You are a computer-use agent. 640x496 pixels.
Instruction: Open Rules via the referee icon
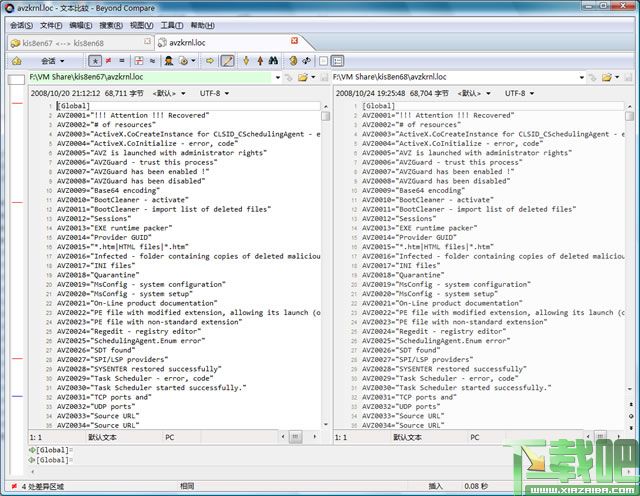(169, 61)
